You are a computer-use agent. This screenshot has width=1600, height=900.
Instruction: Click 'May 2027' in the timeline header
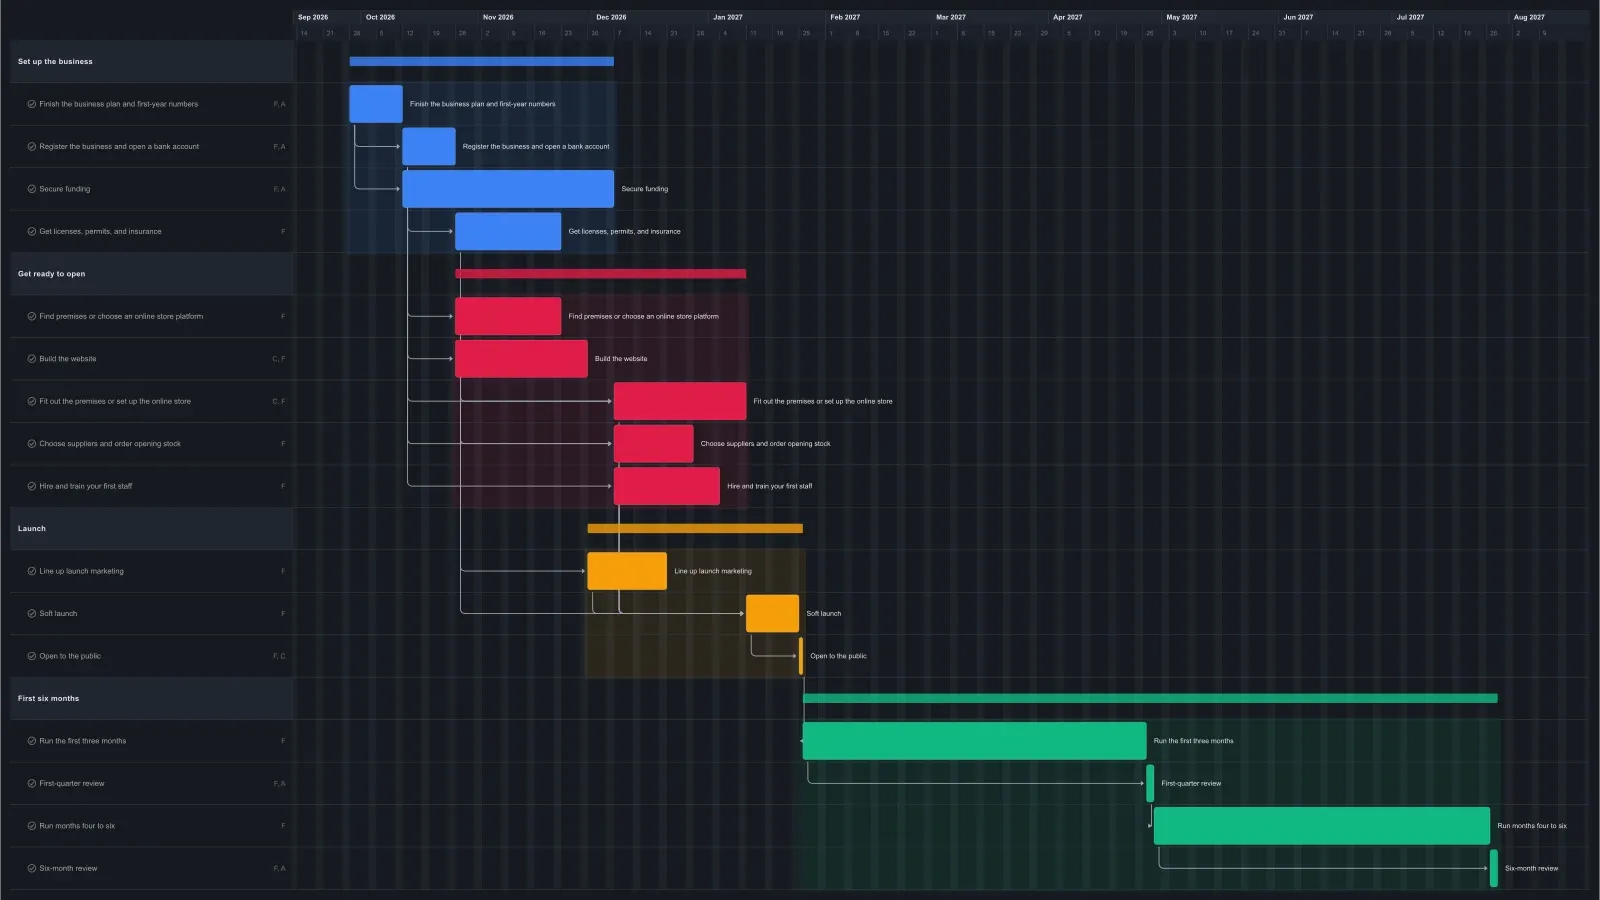tap(1182, 17)
